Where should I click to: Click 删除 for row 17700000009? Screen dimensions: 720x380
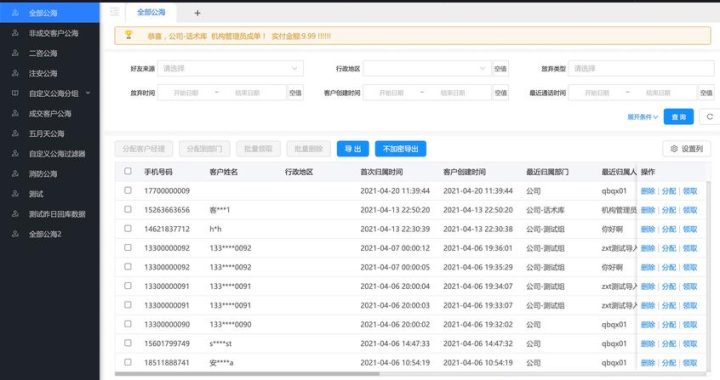648,191
